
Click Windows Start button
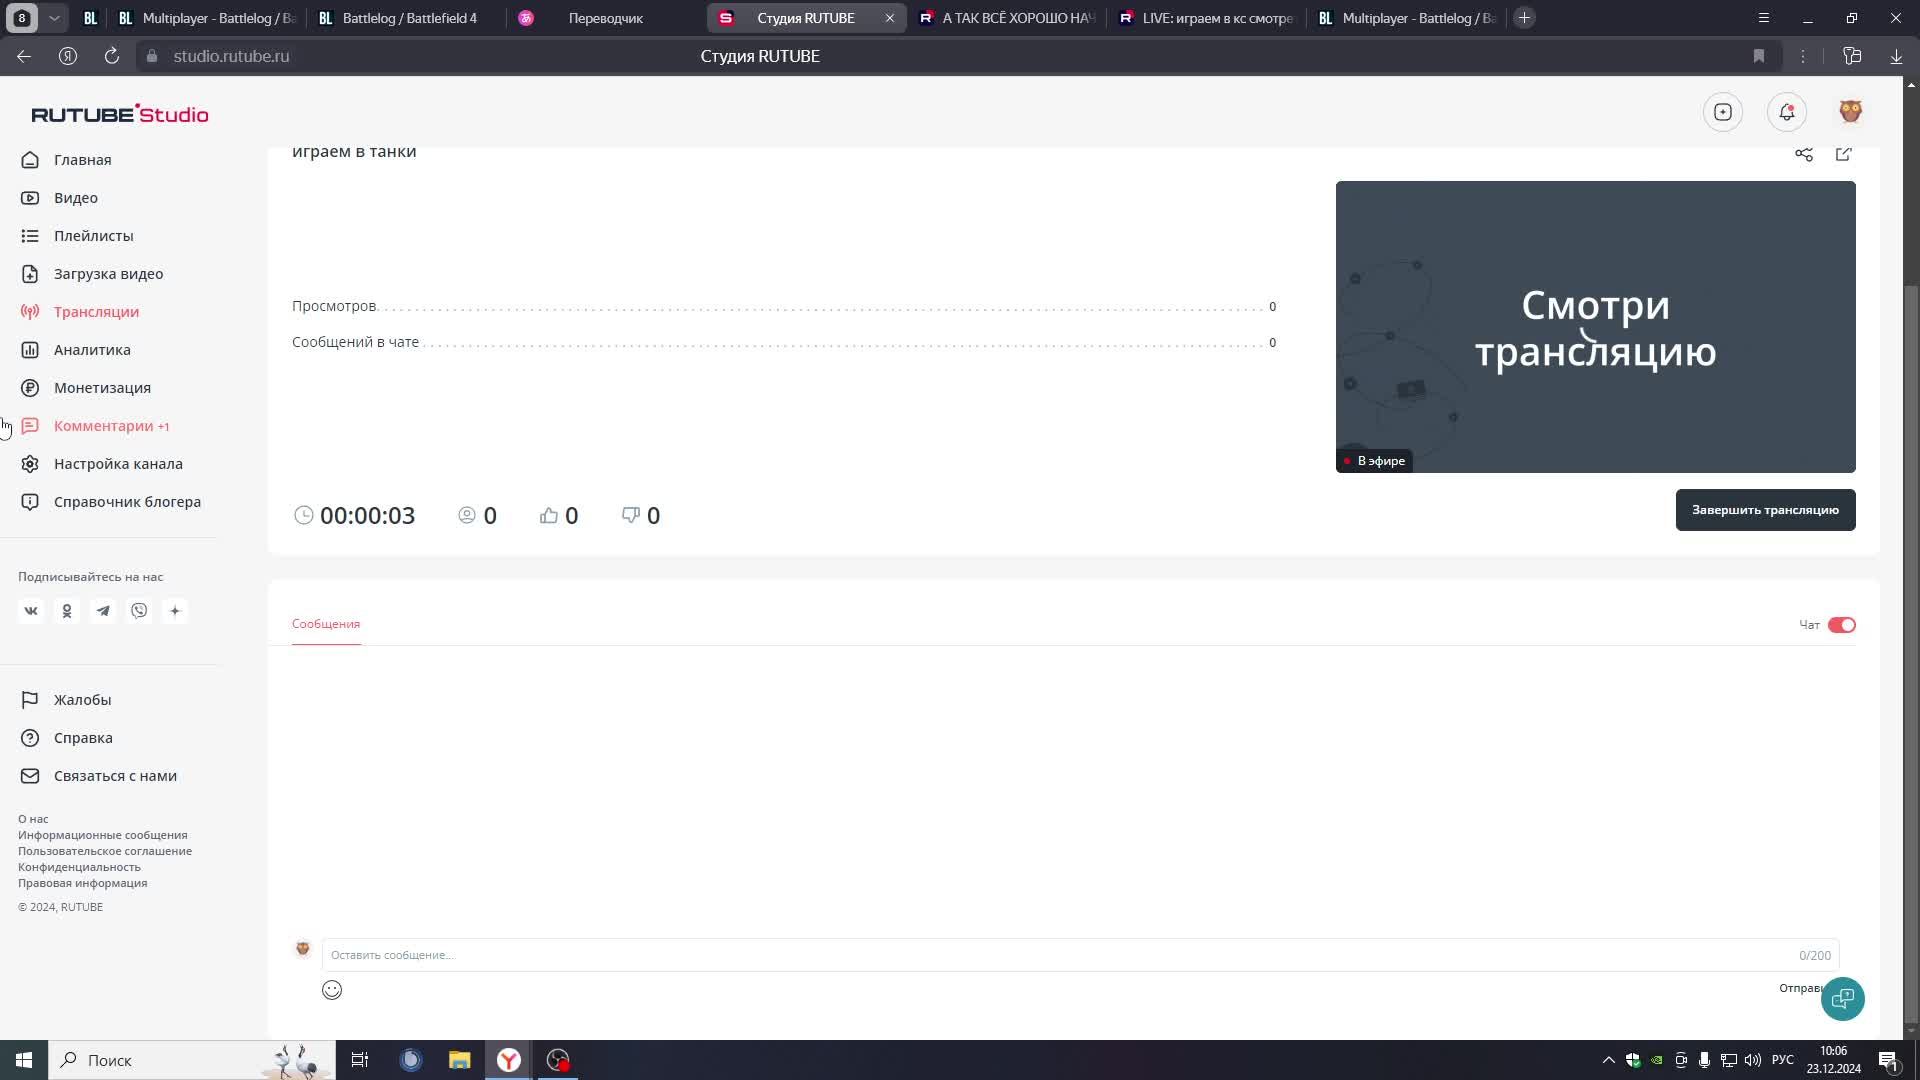click(x=24, y=1060)
